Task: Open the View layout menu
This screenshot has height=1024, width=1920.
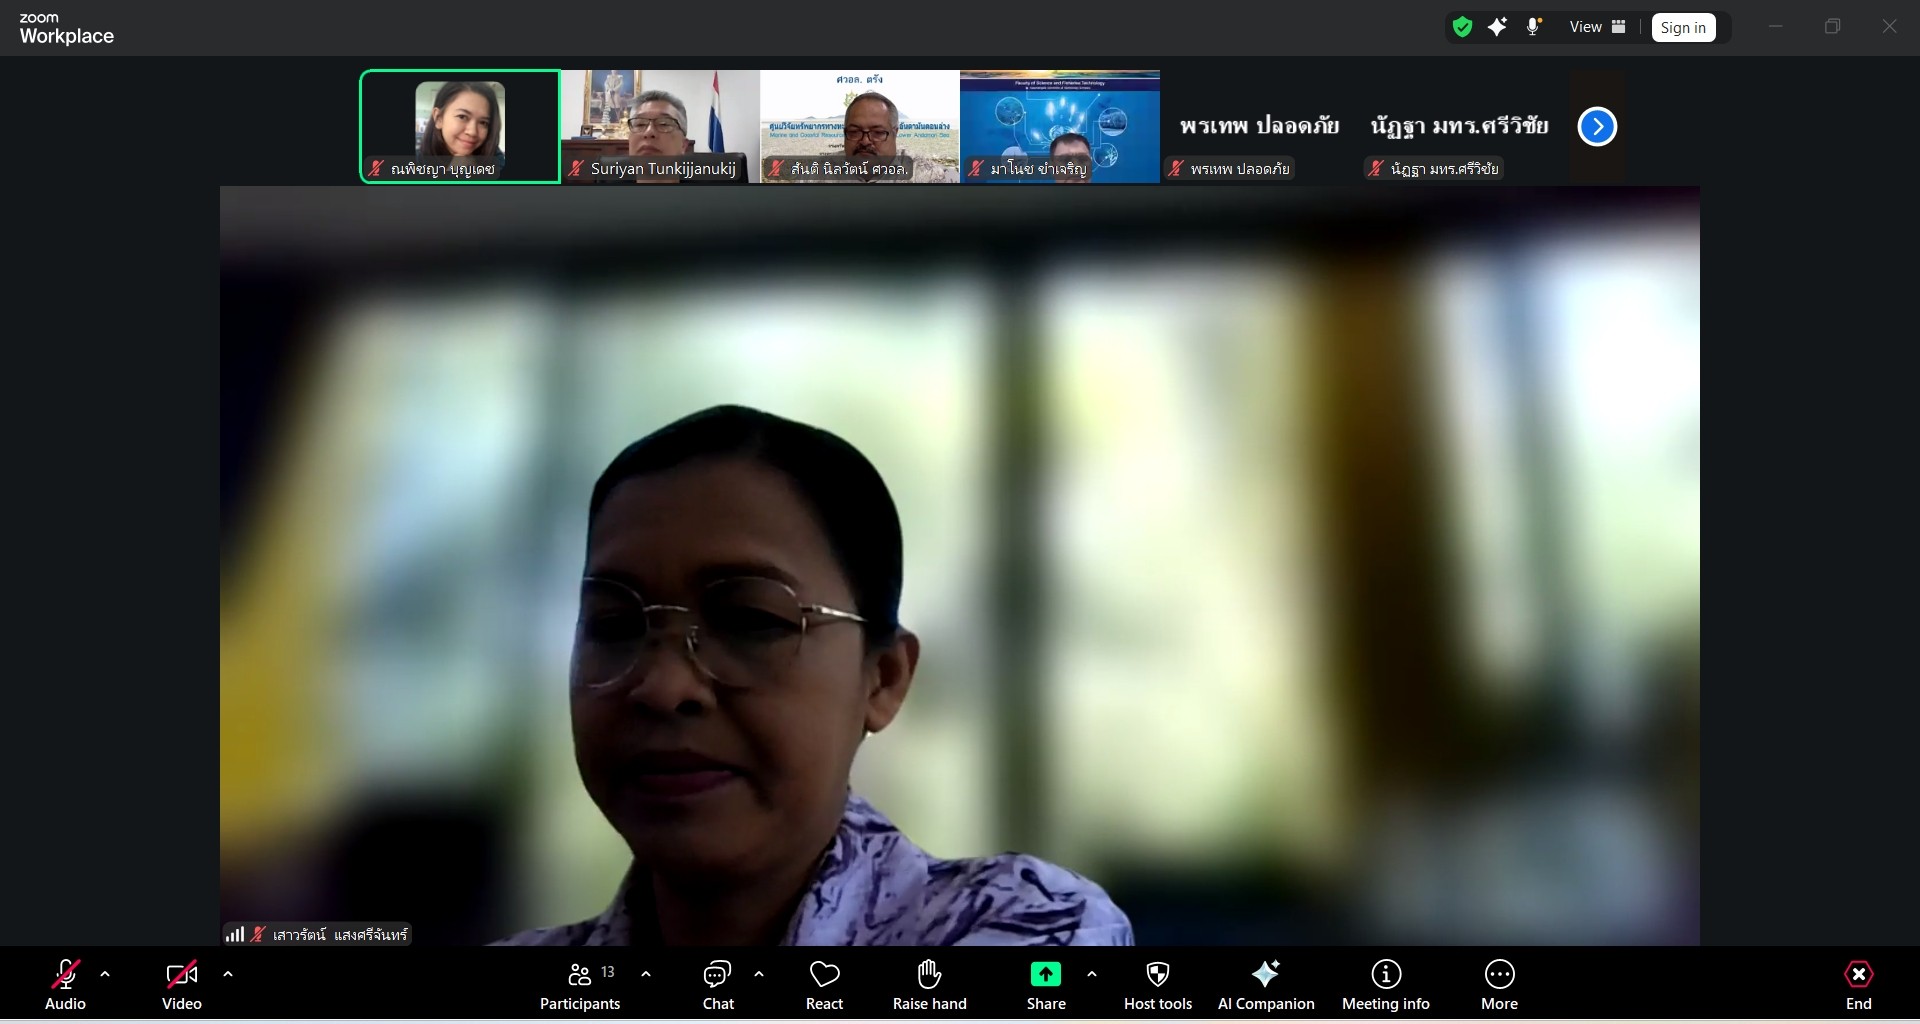Action: coord(1597,27)
